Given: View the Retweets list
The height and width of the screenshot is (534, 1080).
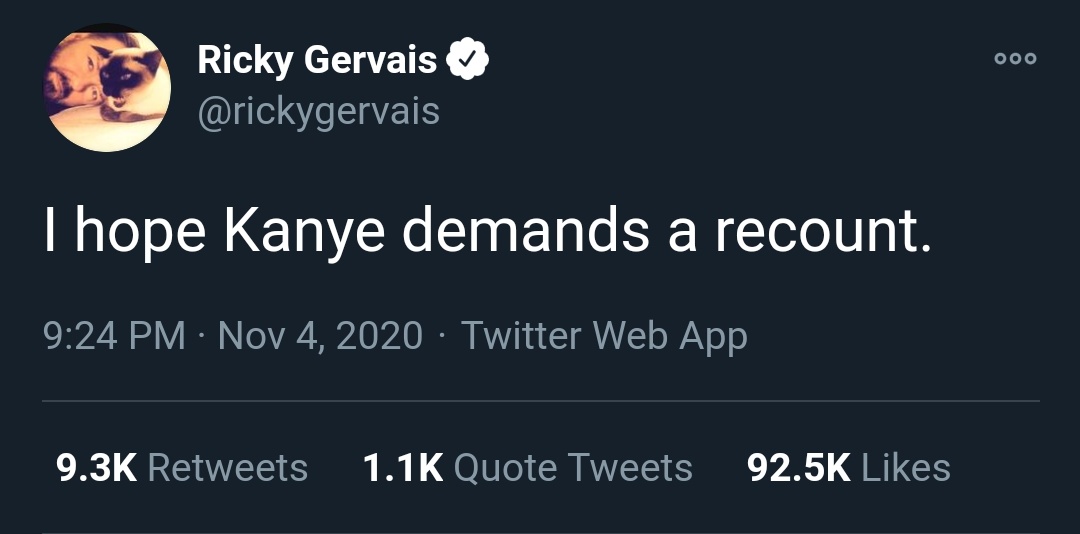Looking at the screenshot, I should [227, 467].
